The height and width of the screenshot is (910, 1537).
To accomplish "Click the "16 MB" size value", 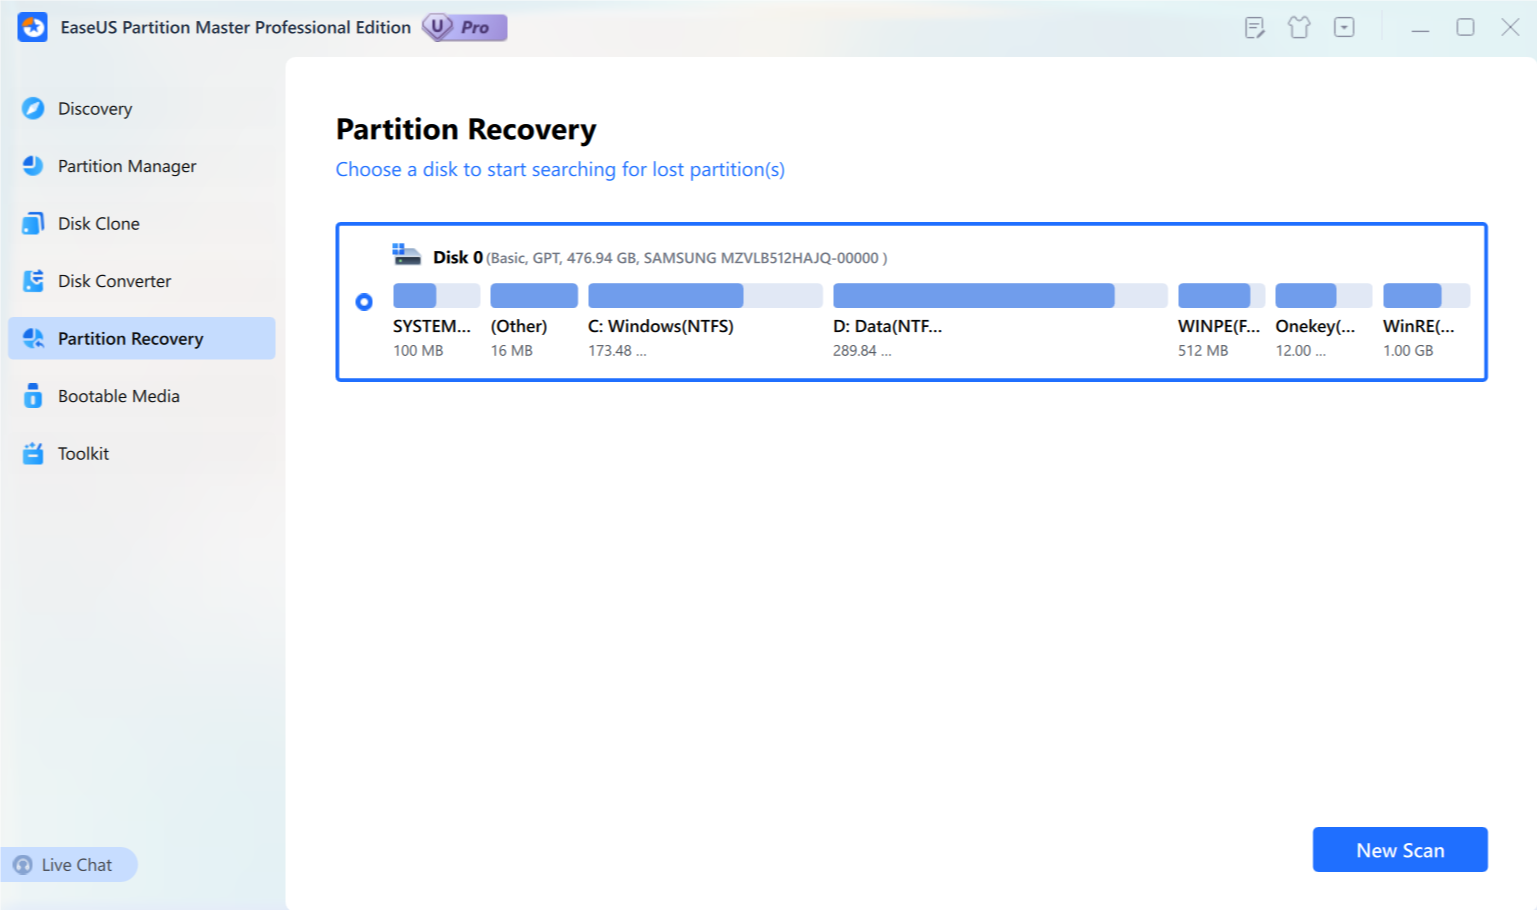I will tap(512, 351).
